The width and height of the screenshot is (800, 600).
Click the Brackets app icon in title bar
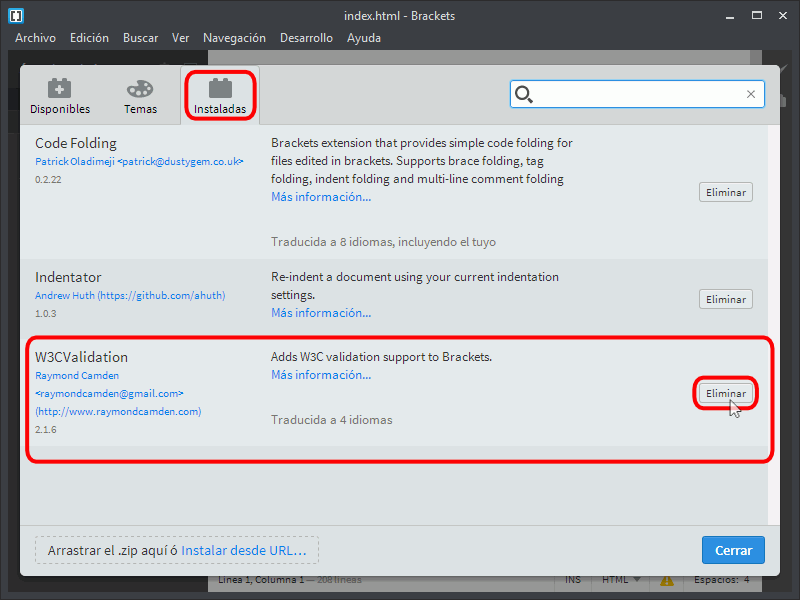(16, 15)
